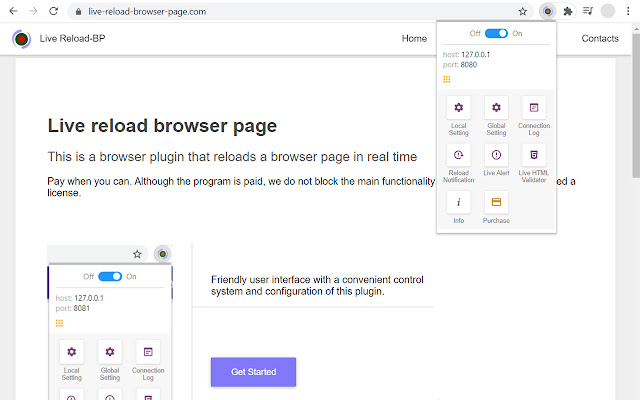Click Live Reload extension icon in browser toolbar

[548, 11]
